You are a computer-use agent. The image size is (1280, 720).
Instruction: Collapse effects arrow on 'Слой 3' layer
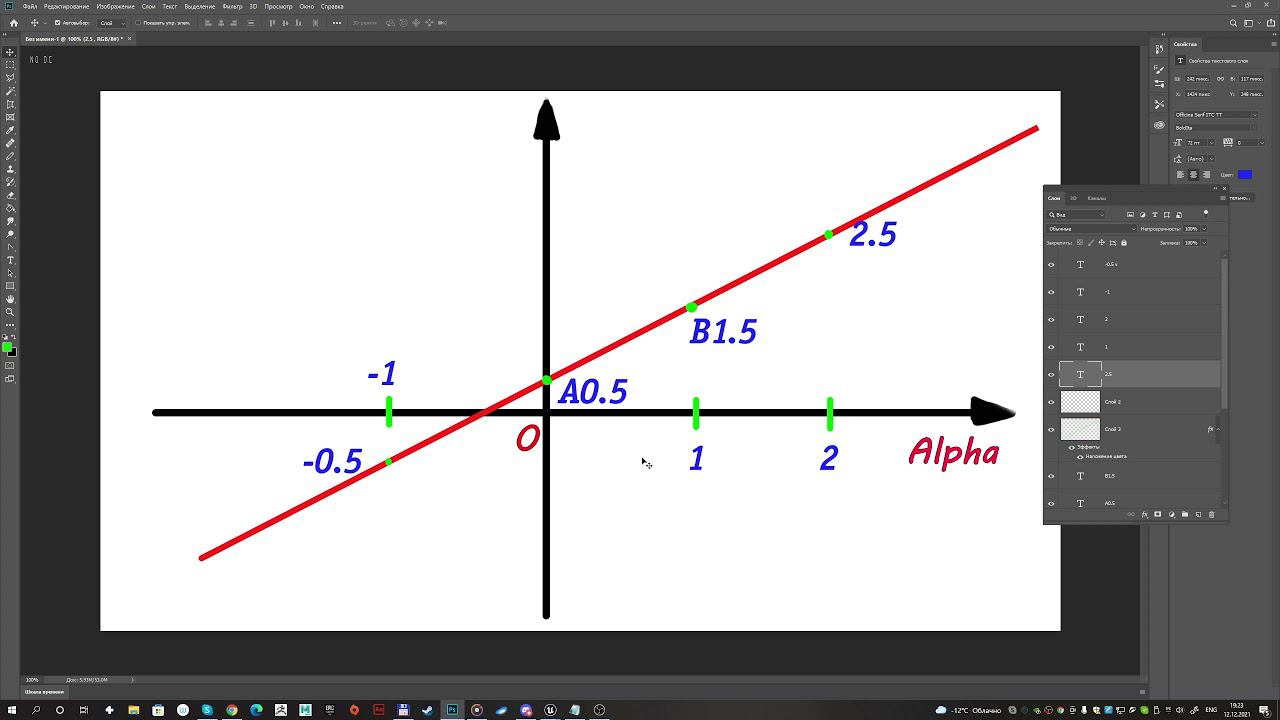pos(1218,429)
